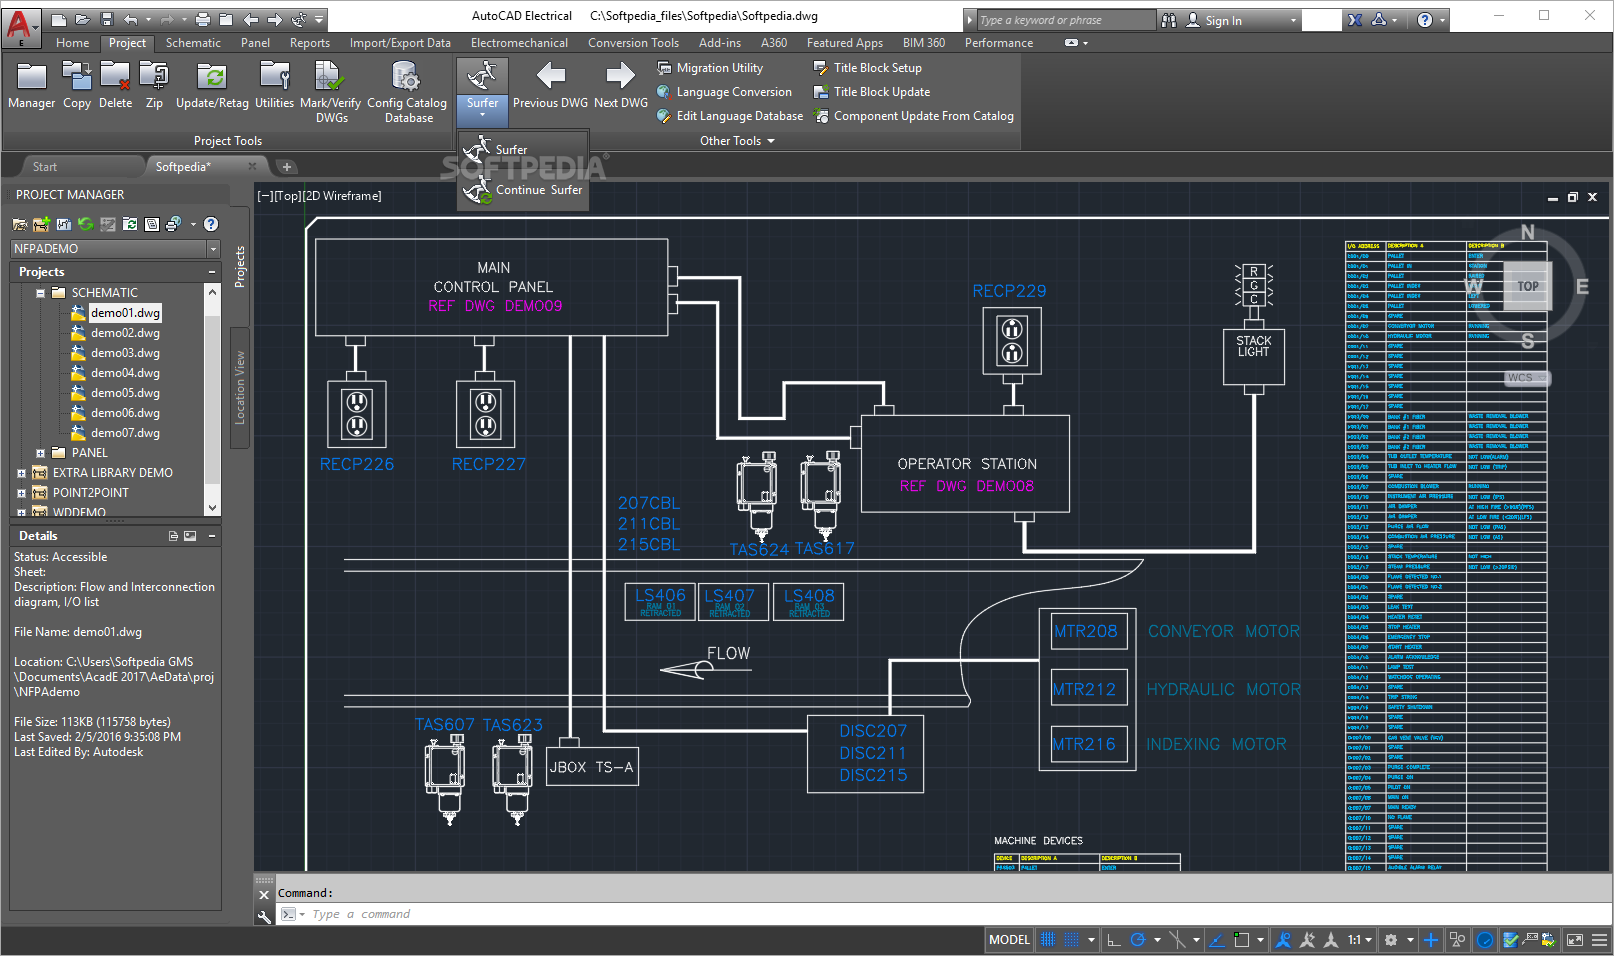Image resolution: width=1614 pixels, height=956 pixels.
Task: Click Undo arrow in quick access toolbar
Action: click(131, 19)
